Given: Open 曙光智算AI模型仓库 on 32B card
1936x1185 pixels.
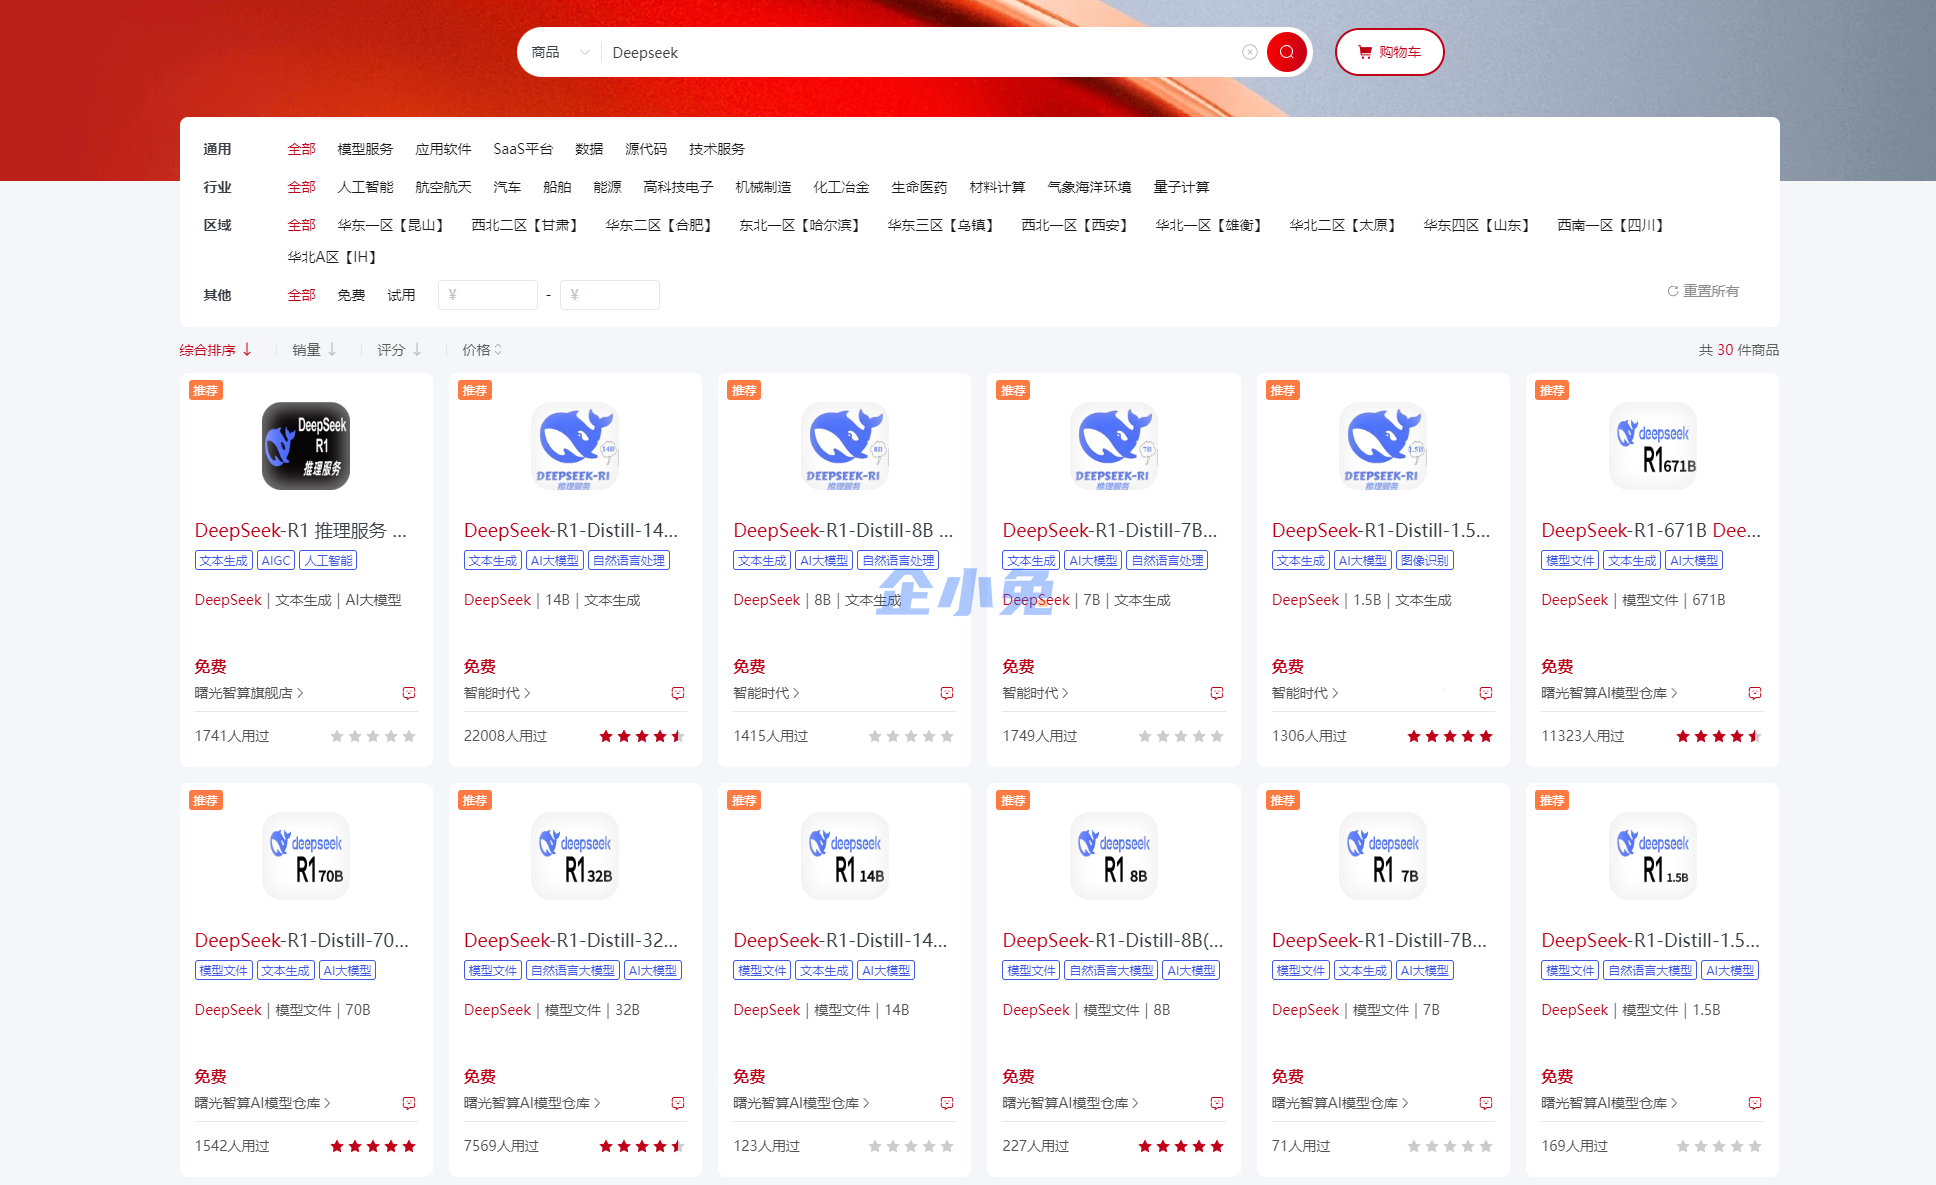Looking at the screenshot, I should [x=532, y=1103].
